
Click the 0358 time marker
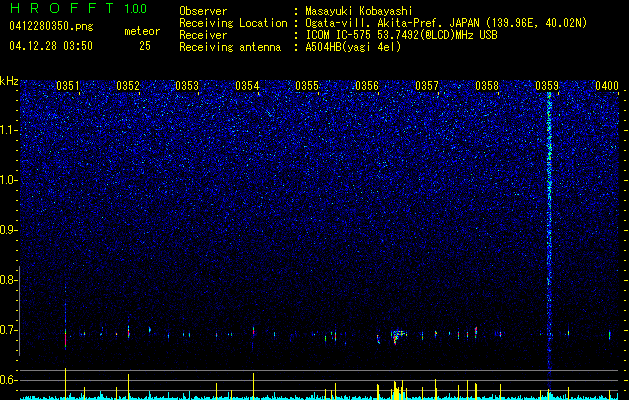(x=487, y=86)
